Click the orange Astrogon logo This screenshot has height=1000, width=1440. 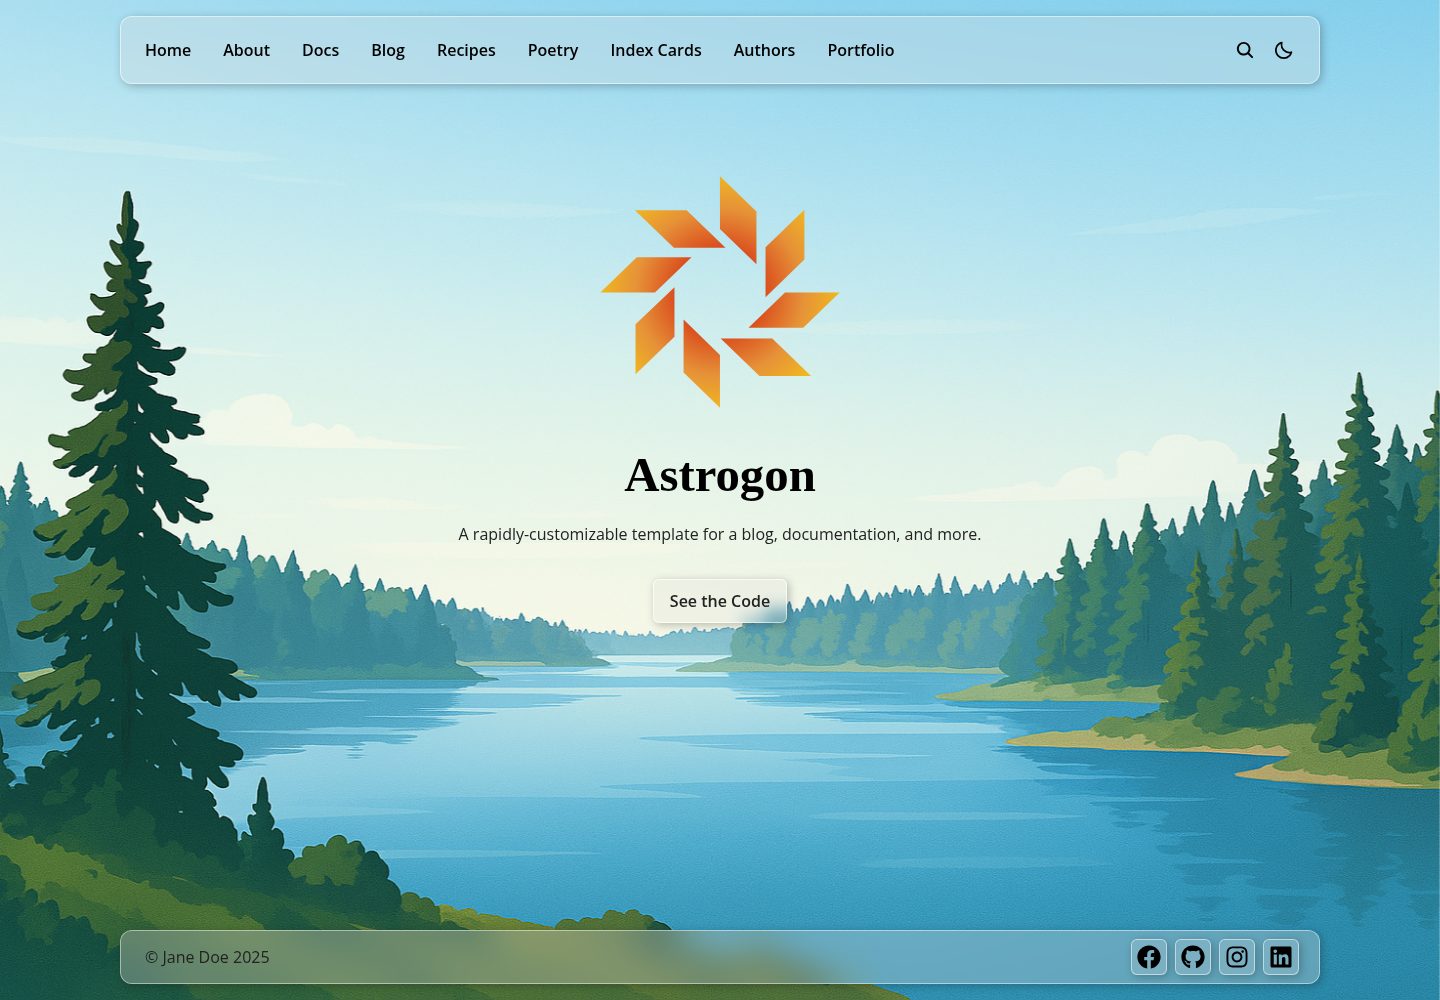pyautogui.click(x=720, y=292)
